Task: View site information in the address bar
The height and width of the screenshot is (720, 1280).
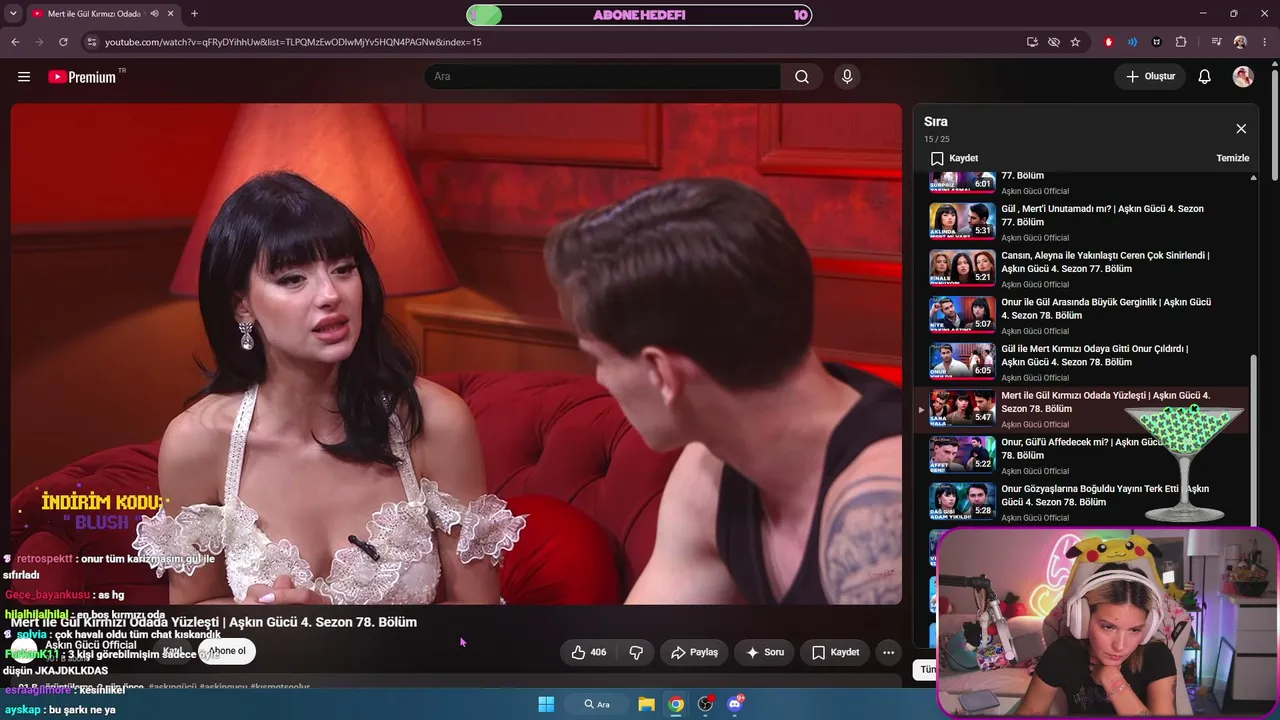Action: [x=92, y=42]
